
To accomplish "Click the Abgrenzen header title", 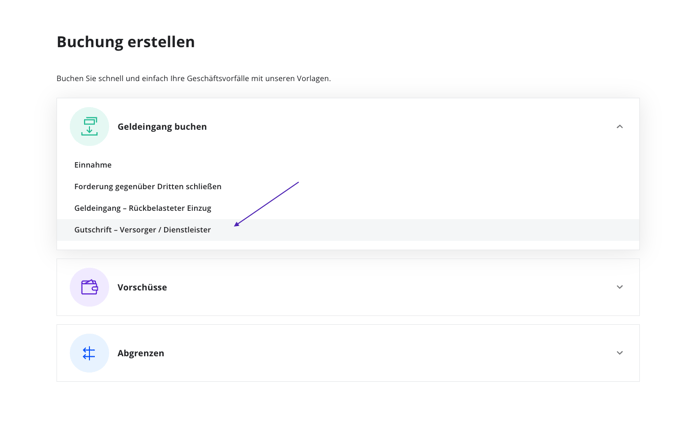I will (x=141, y=353).
